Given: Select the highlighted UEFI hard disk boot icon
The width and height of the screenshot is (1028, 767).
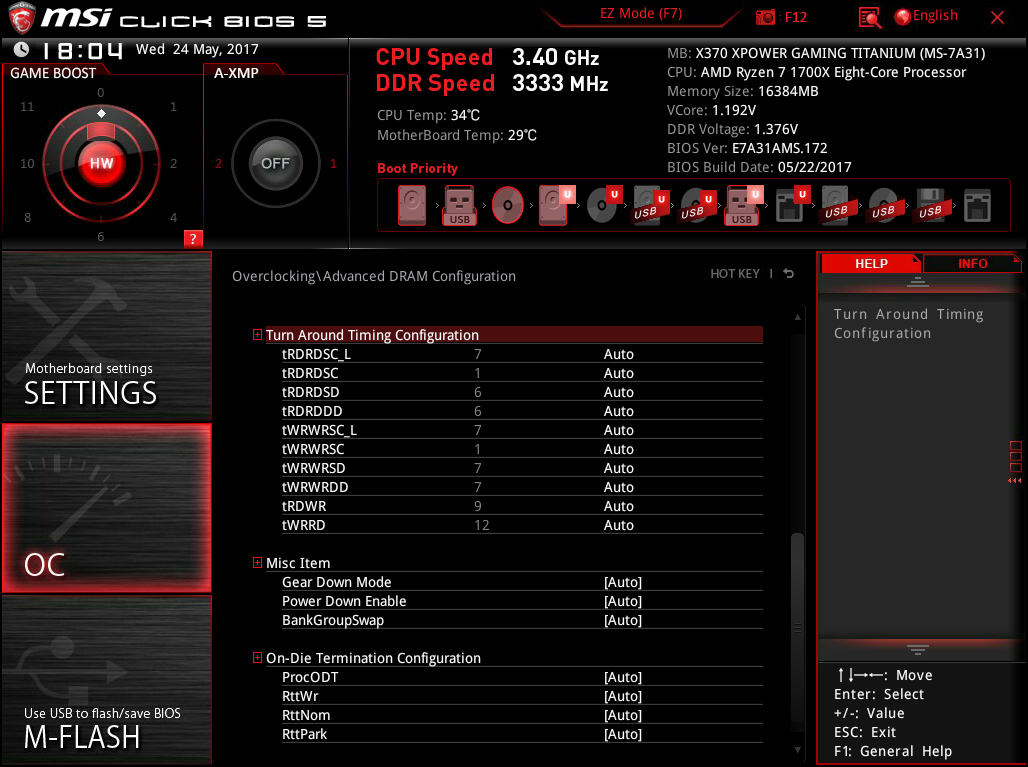Looking at the screenshot, I should point(556,205).
